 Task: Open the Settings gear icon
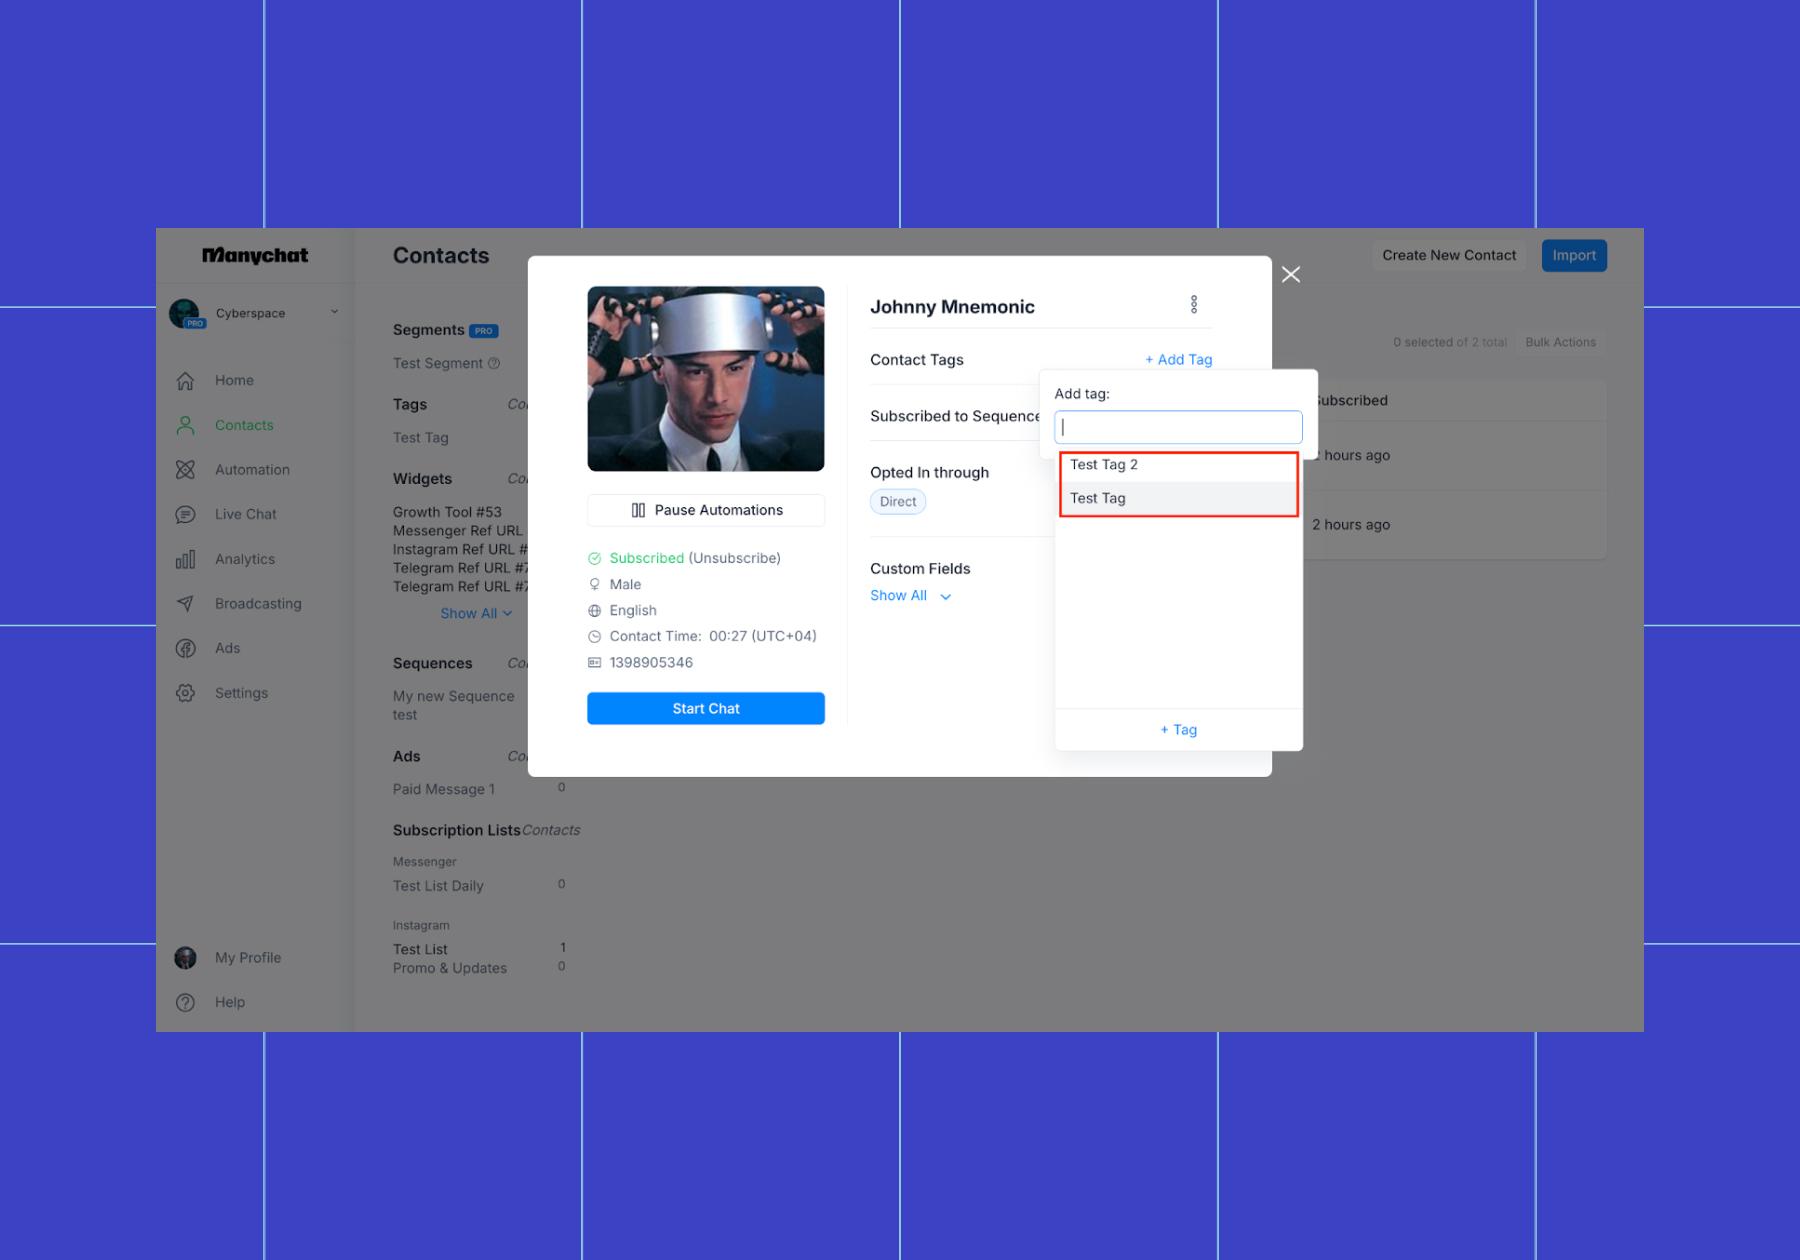[185, 693]
